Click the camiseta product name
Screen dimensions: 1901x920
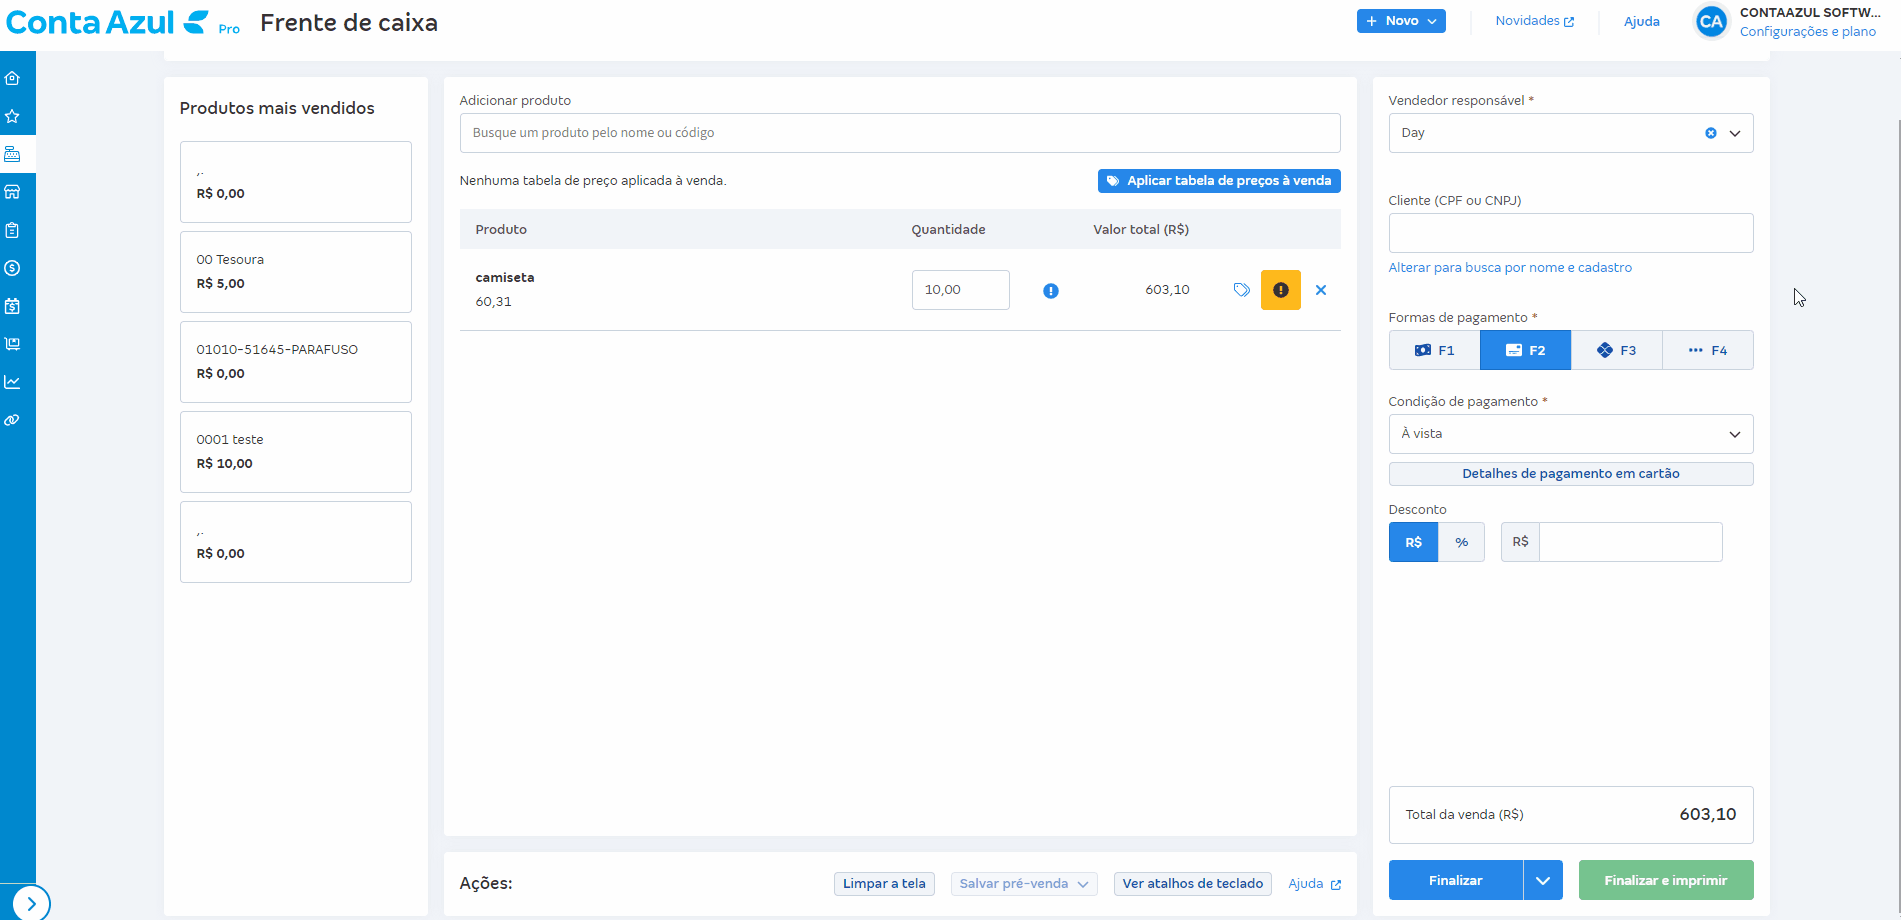pyautogui.click(x=505, y=278)
